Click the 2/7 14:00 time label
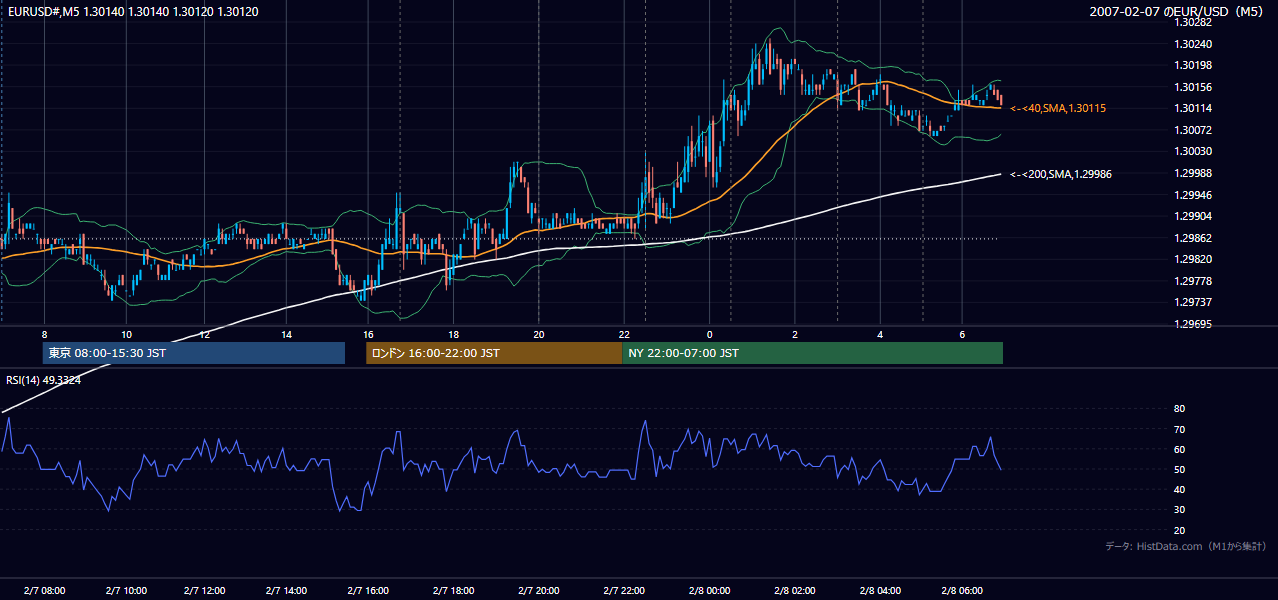The height and width of the screenshot is (600, 1278). (286, 590)
